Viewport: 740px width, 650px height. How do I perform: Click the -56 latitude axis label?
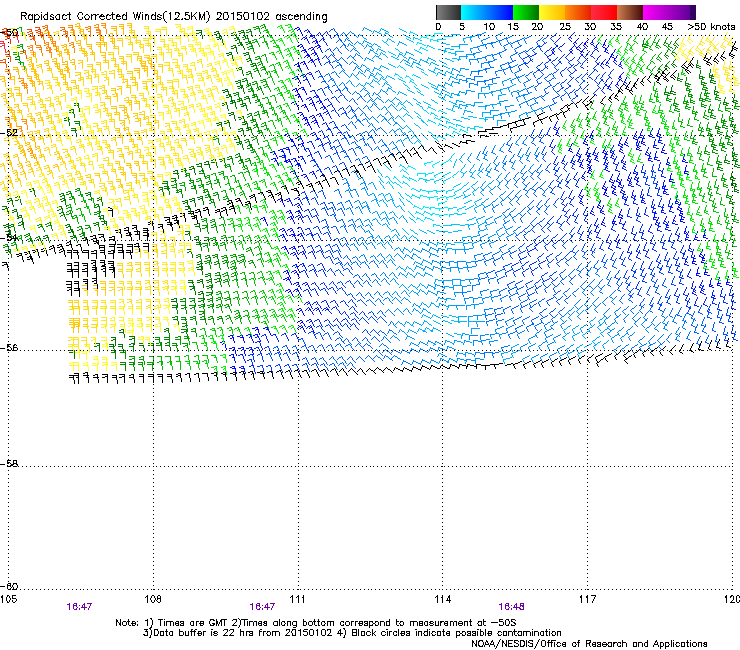click(9, 348)
